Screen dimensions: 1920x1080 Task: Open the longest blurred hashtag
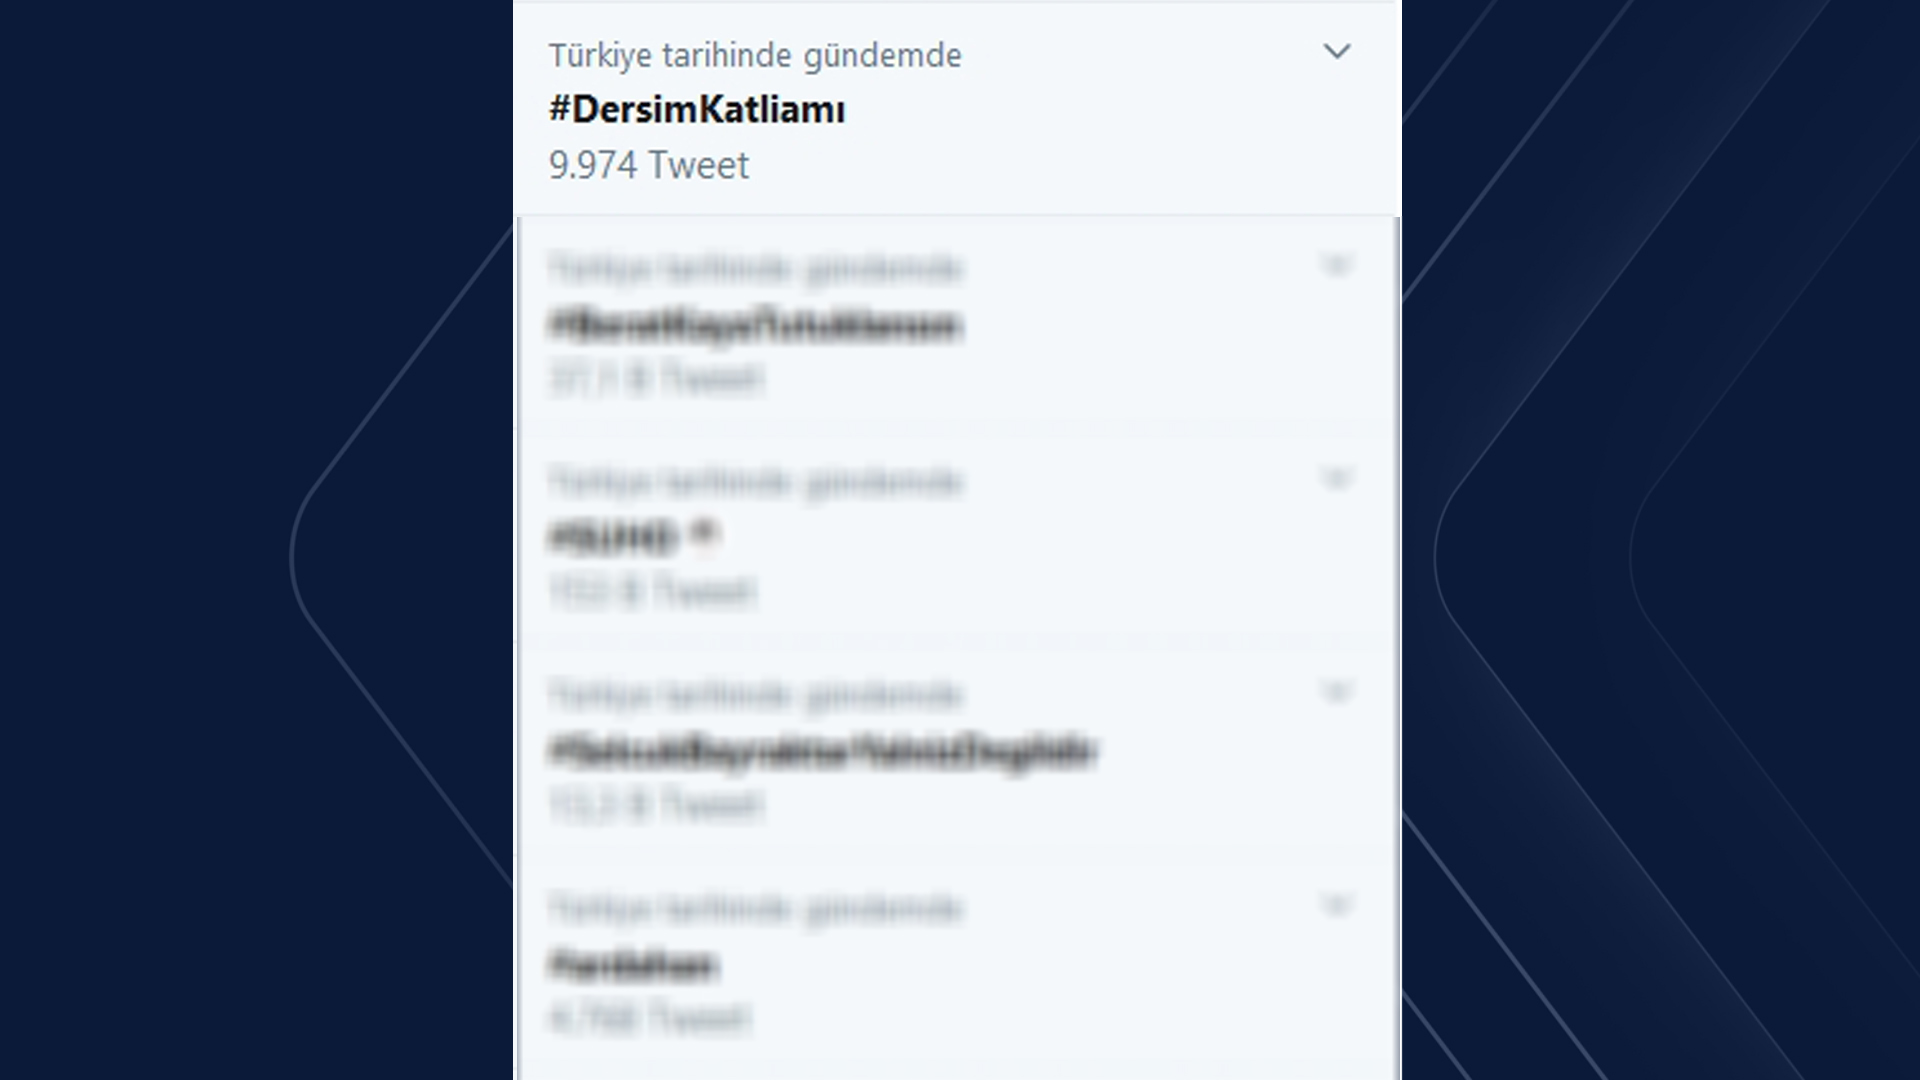pyautogui.click(x=823, y=751)
